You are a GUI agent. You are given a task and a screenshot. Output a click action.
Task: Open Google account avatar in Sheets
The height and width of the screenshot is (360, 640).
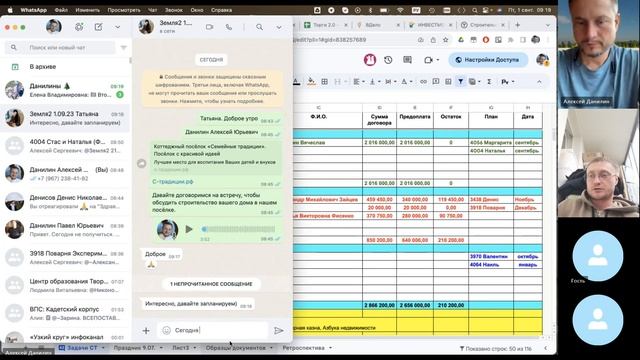pyautogui.click(x=542, y=60)
